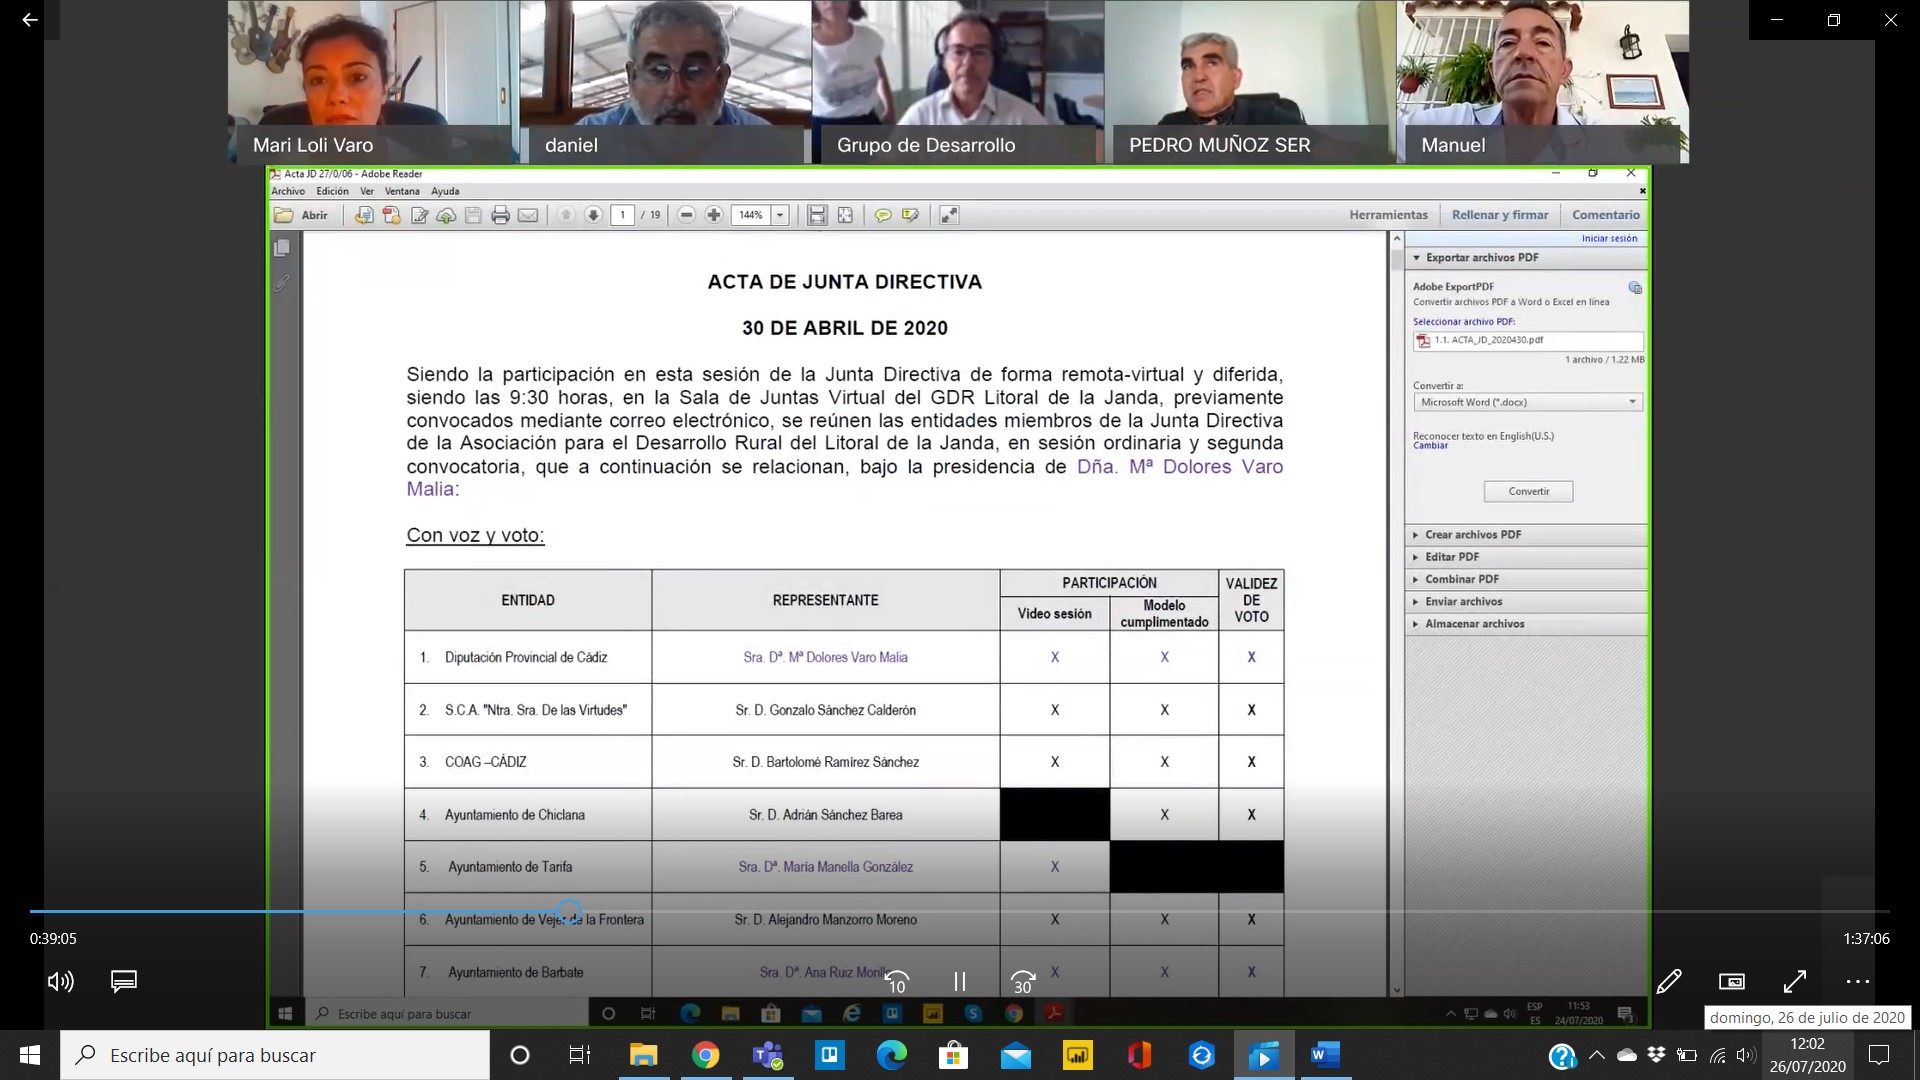Image resolution: width=1920 pixels, height=1080 pixels.
Task: Click the document's vertical scrollbar down arrow
Action: point(1397,990)
